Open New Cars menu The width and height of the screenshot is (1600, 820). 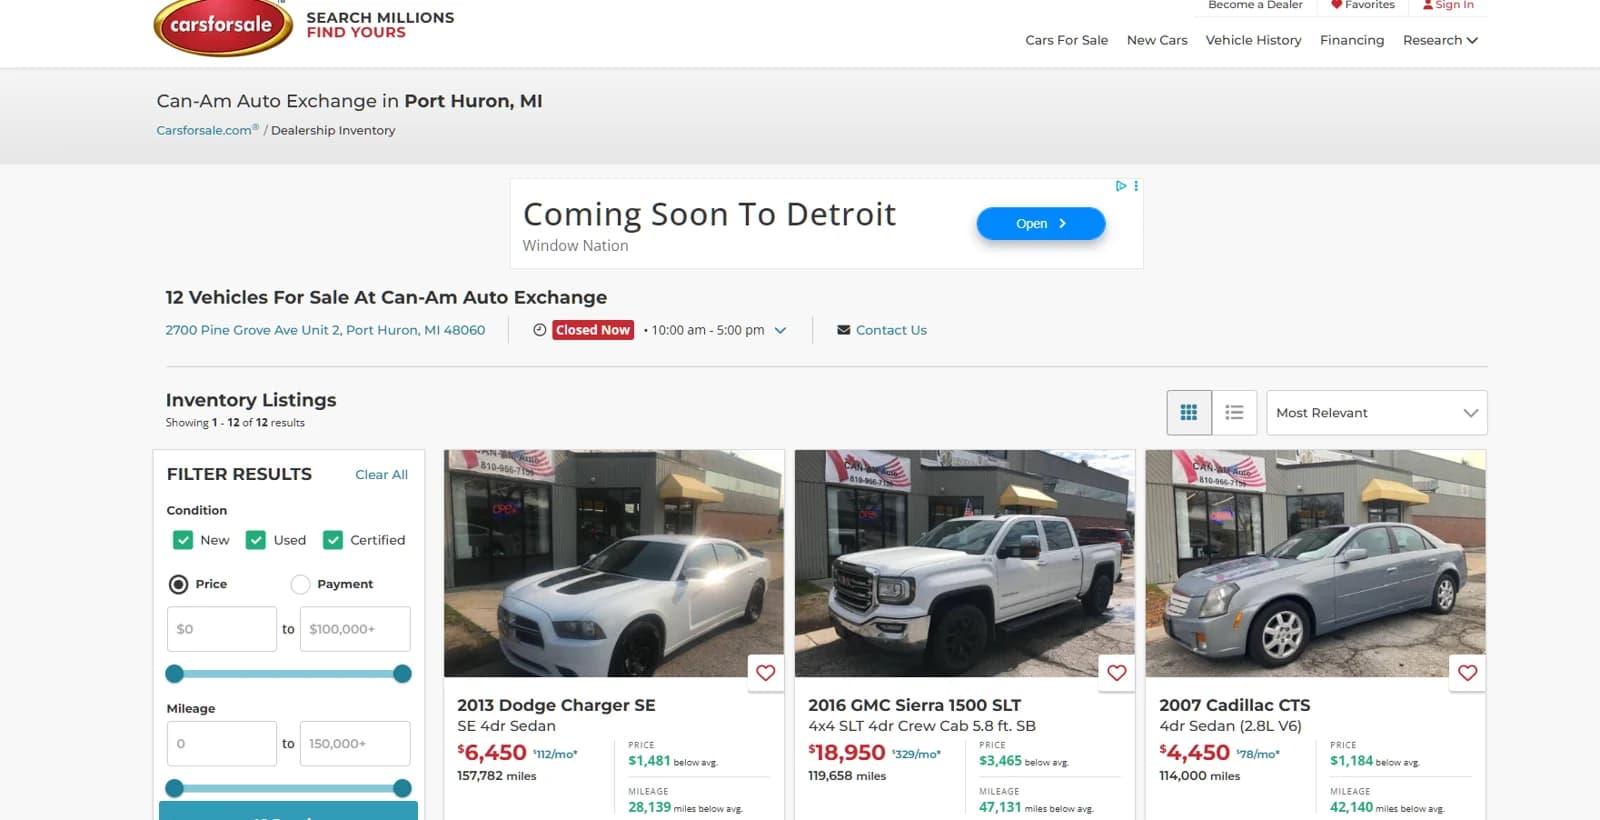coord(1157,40)
